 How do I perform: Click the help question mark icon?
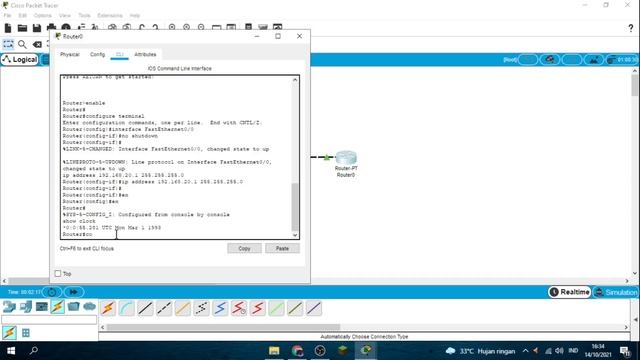click(x=631, y=28)
